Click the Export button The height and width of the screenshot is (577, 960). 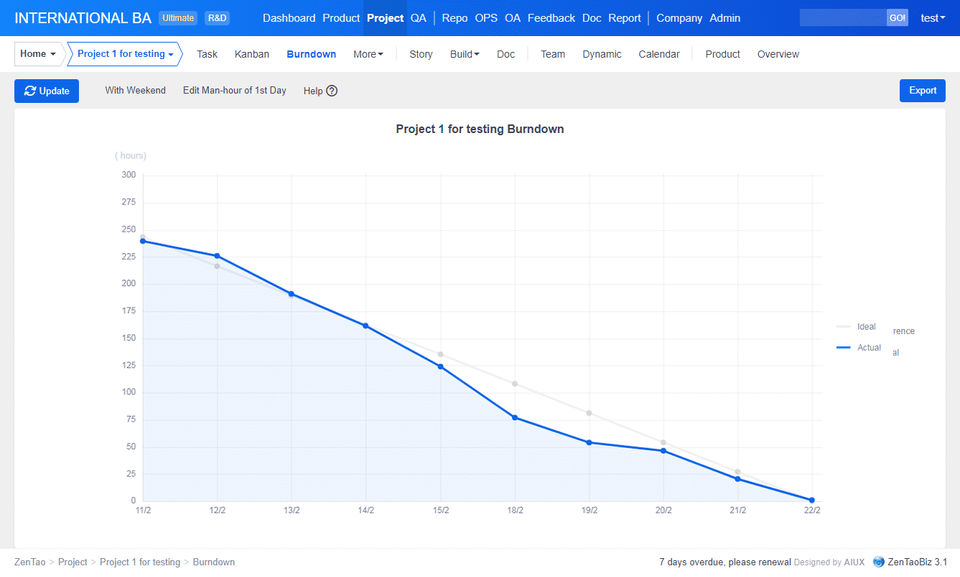(922, 91)
